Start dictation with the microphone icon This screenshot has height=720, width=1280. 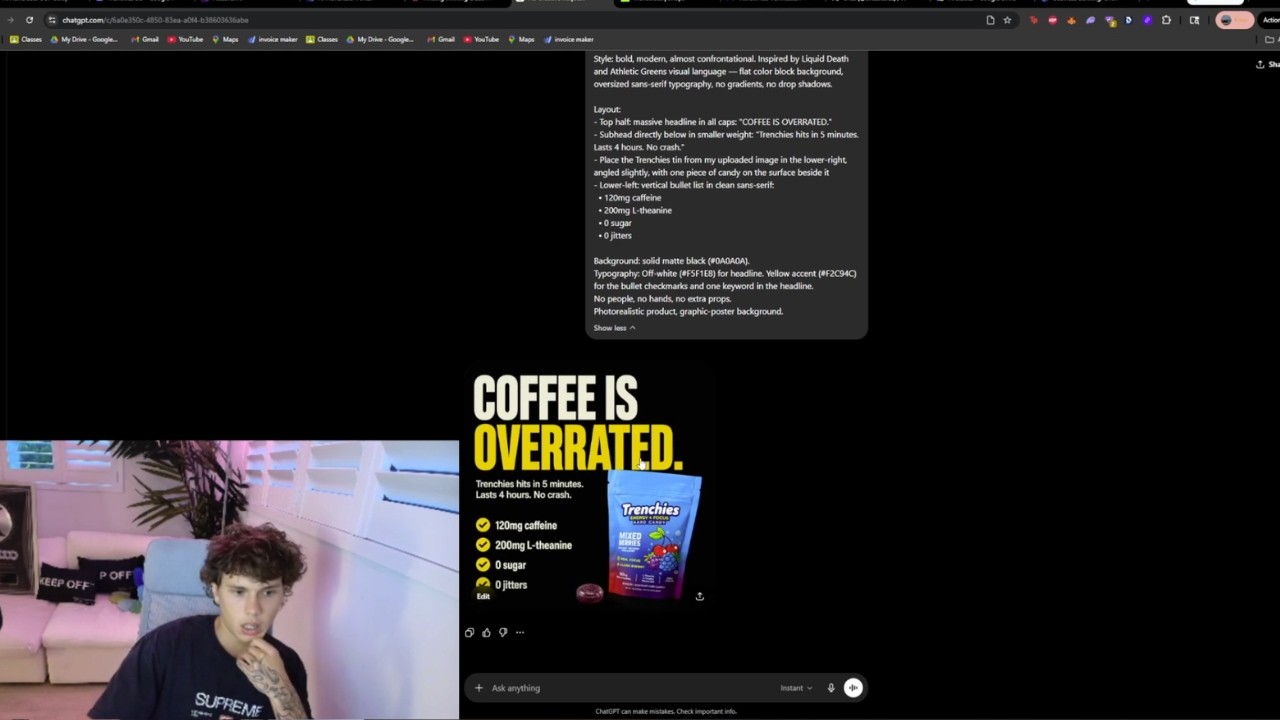point(830,688)
